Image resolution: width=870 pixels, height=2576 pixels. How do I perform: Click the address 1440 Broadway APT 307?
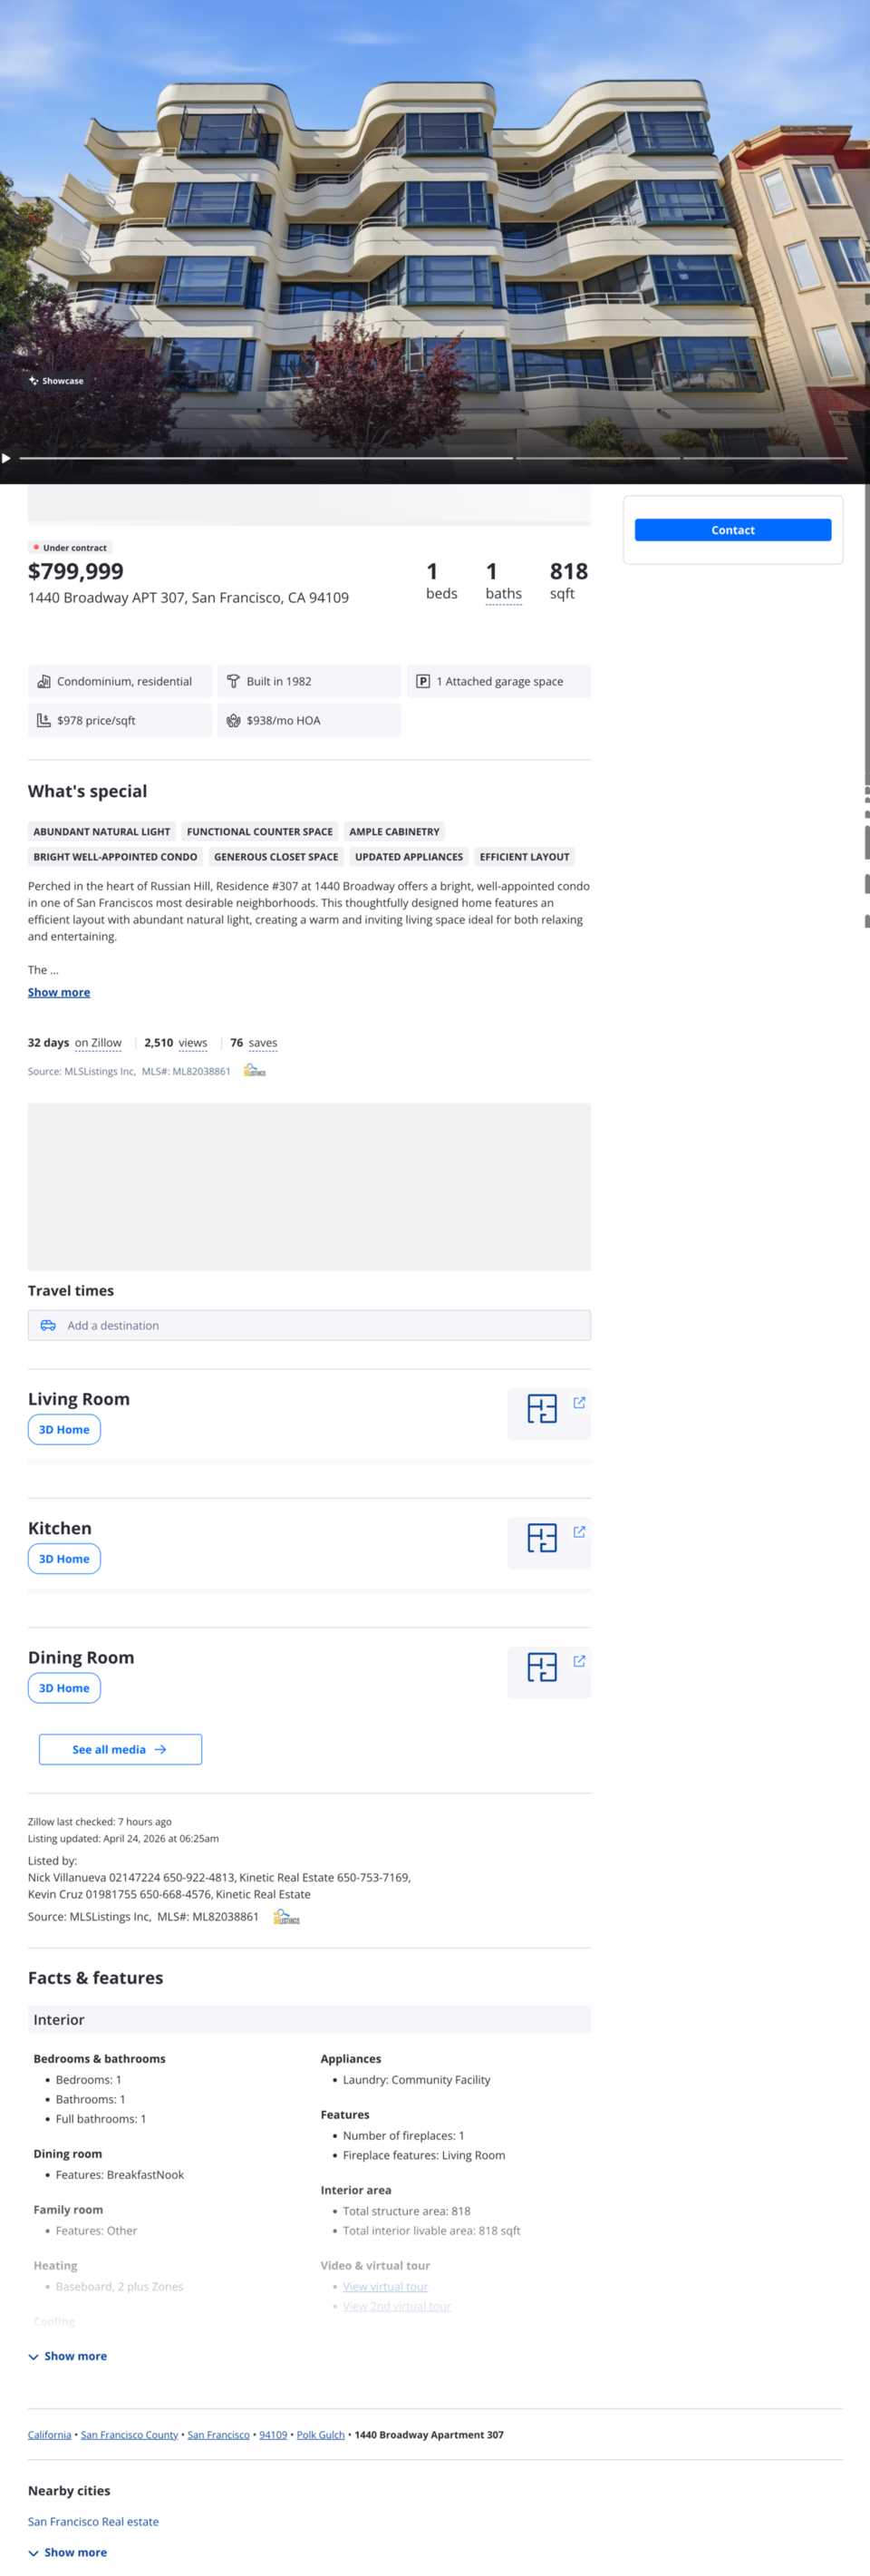188,598
